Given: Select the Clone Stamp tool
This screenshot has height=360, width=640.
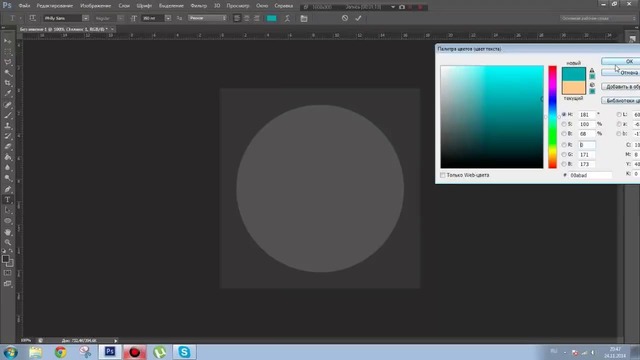Looking at the screenshot, I should [8, 126].
